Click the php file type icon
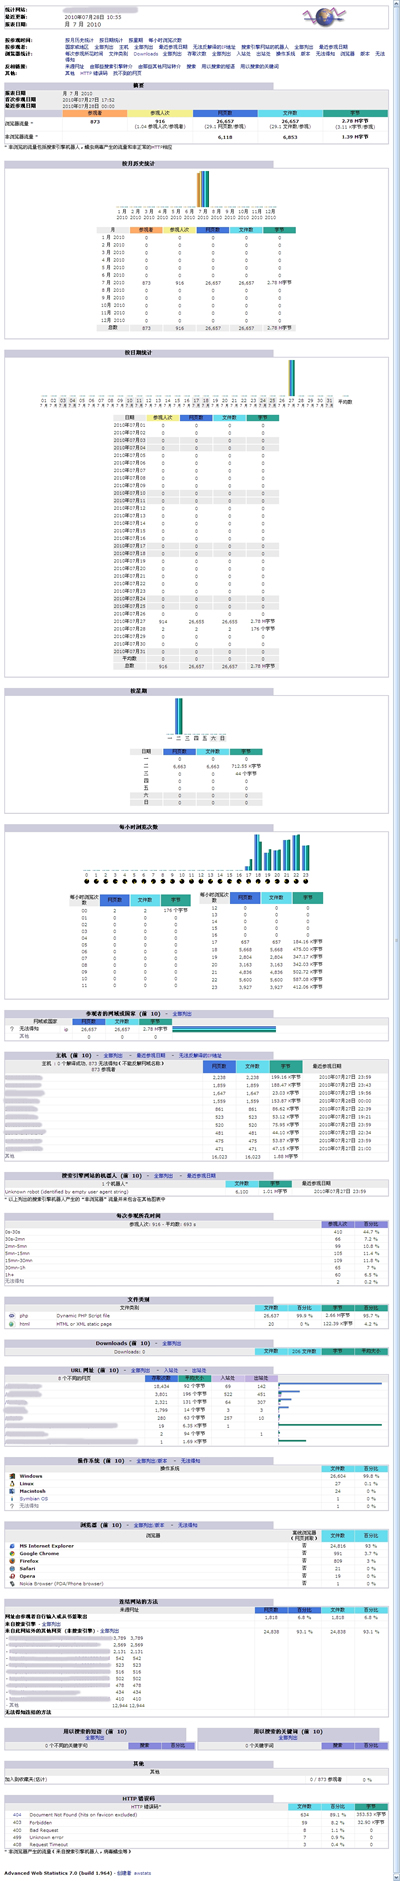Screen dimensions: 400x1881 (11, 1315)
